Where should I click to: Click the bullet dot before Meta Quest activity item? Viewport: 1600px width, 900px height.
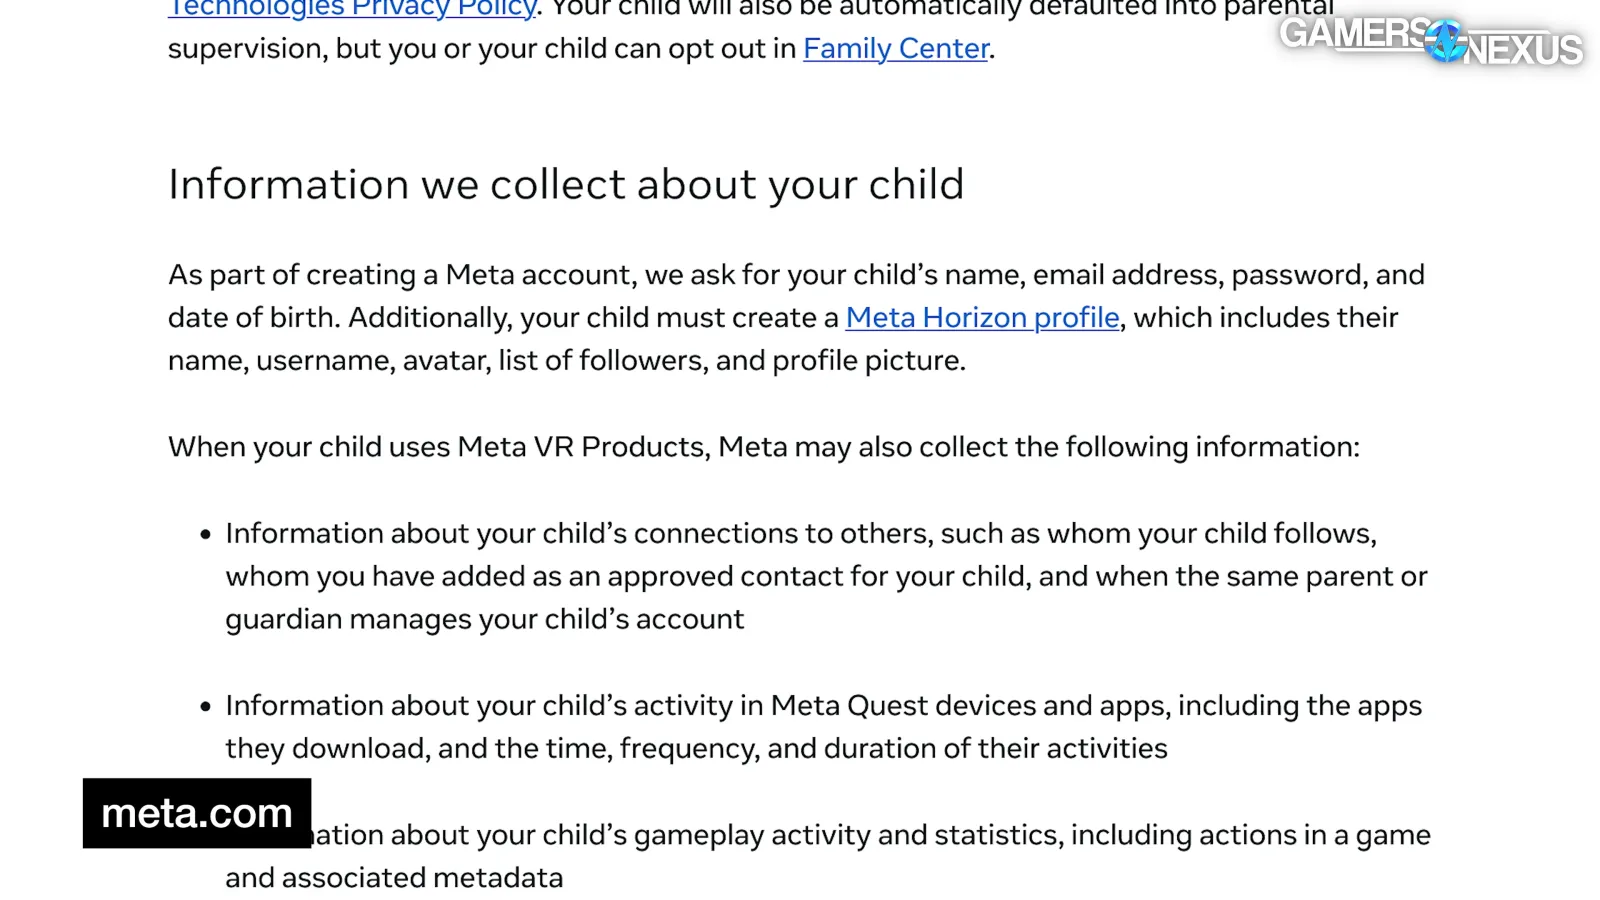(x=206, y=706)
